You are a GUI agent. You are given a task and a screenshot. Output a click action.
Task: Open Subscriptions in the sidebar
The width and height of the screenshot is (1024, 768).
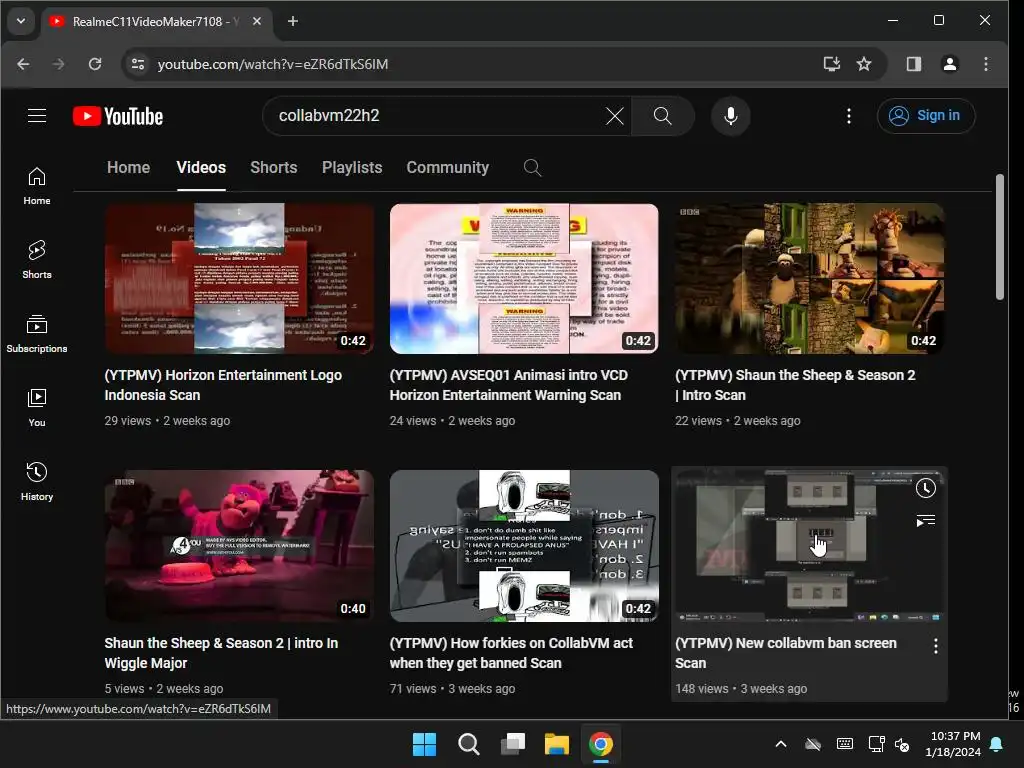[37, 334]
